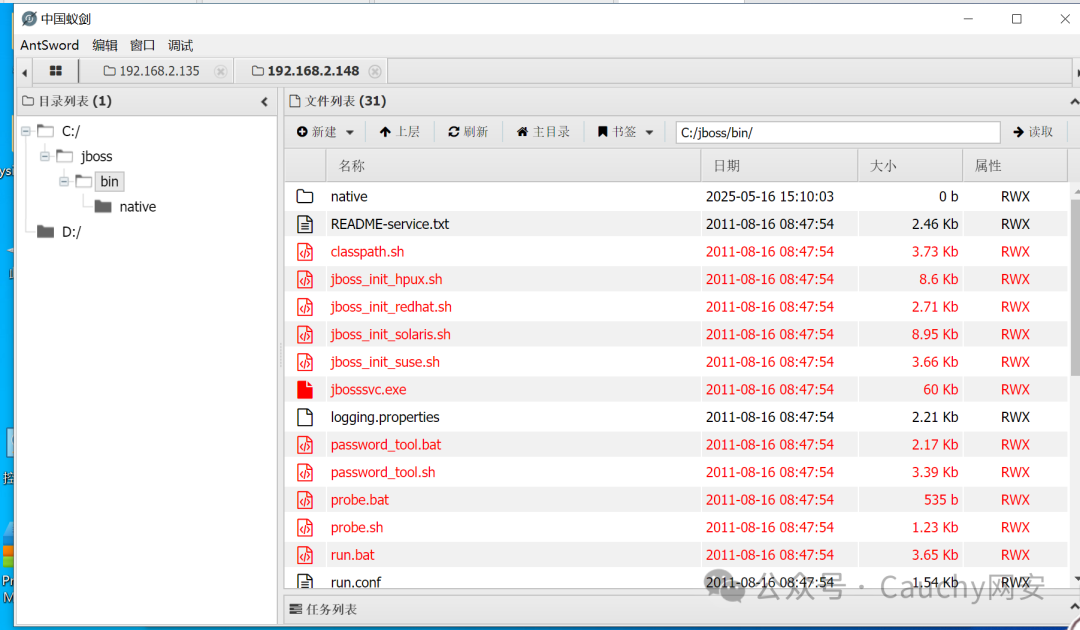This screenshot has width=1080, height=630.
Task: Click the 2025-05-16 15:10:03 date cell
Action: pos(769,197)
